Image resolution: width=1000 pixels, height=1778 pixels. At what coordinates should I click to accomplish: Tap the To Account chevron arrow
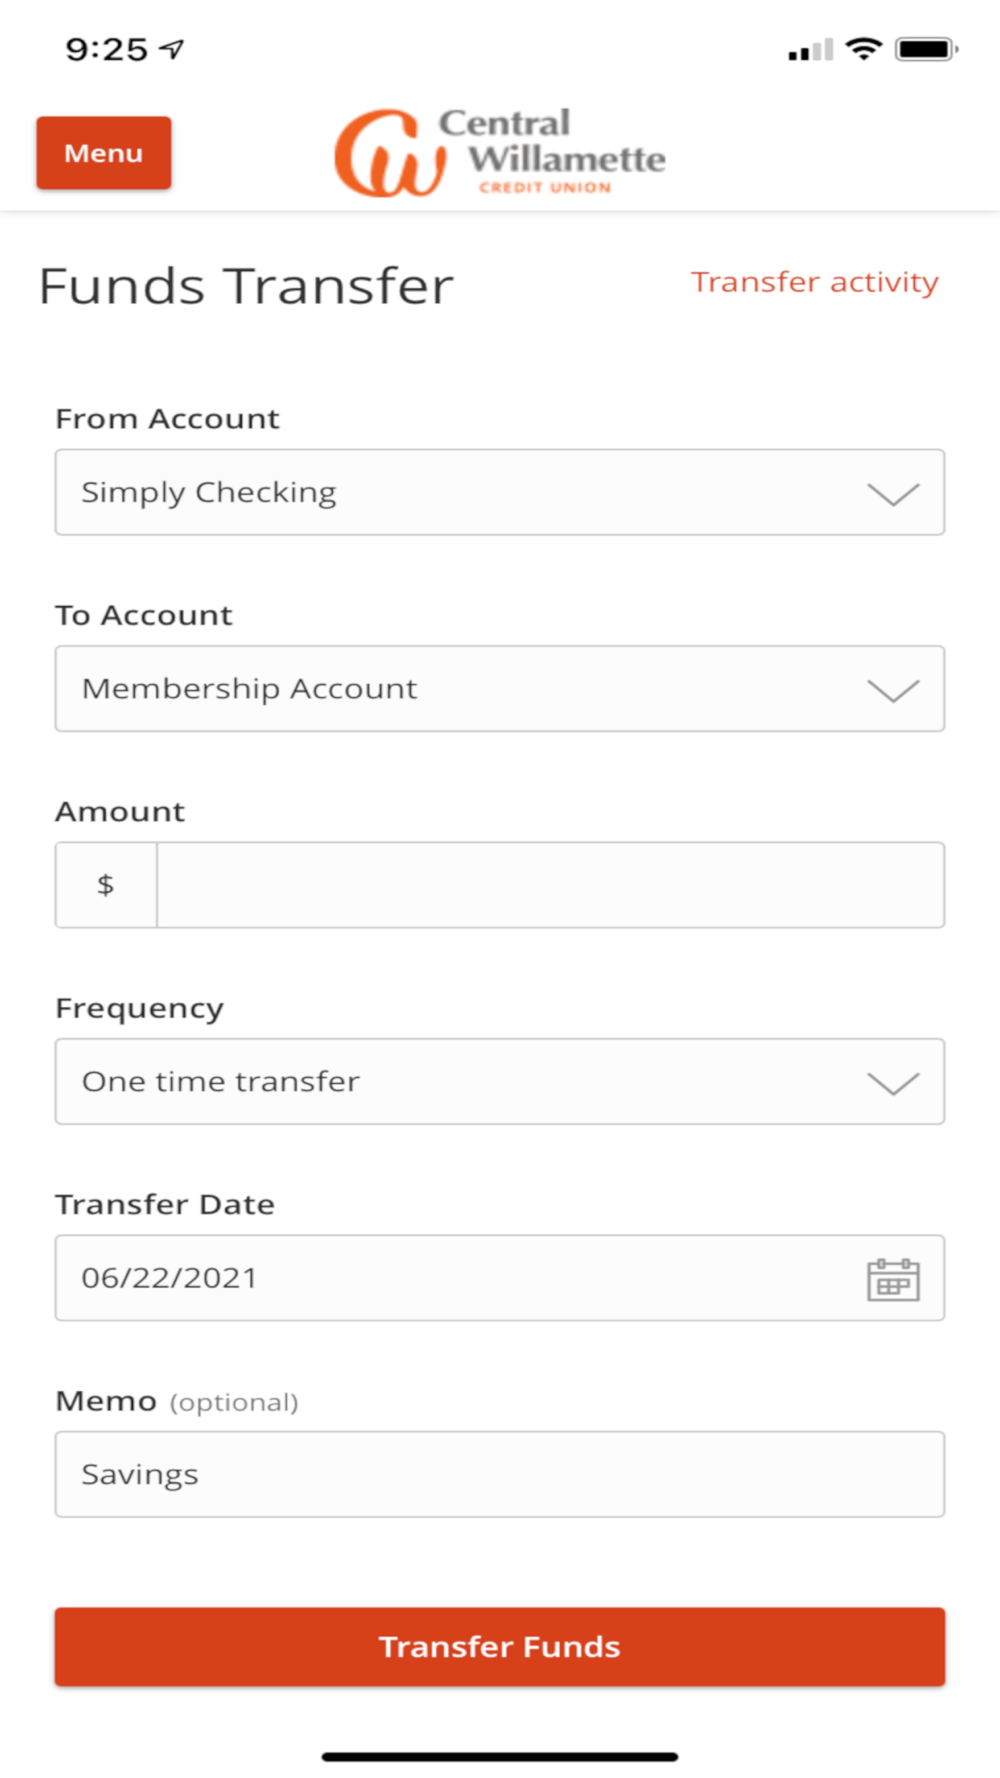click(892, 691)
